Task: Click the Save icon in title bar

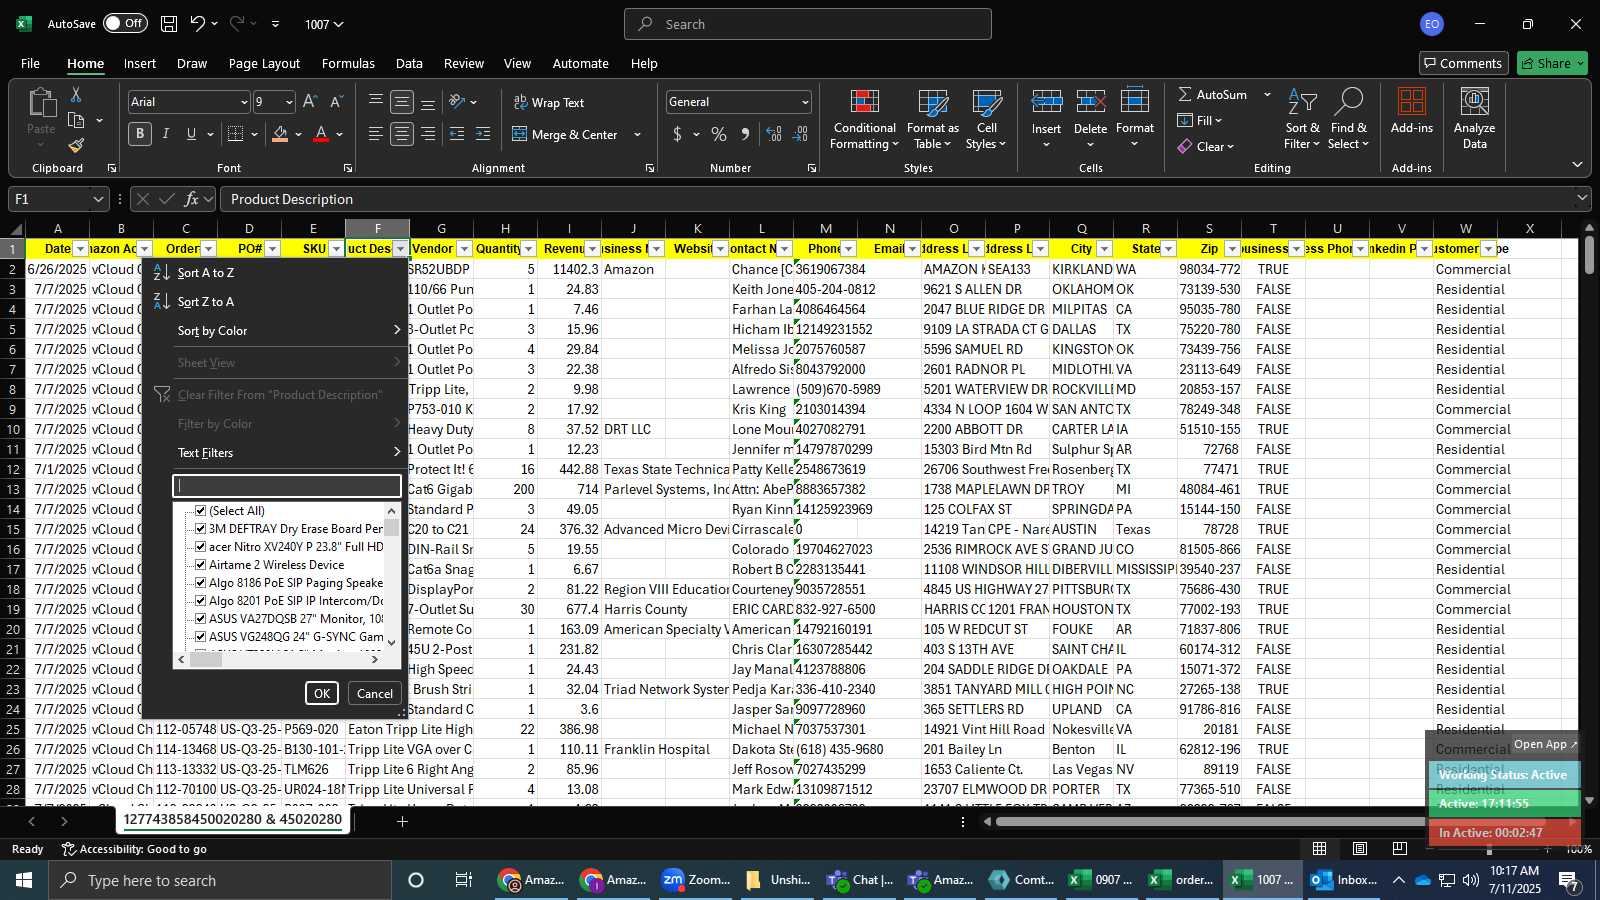Action: (169, 24)
